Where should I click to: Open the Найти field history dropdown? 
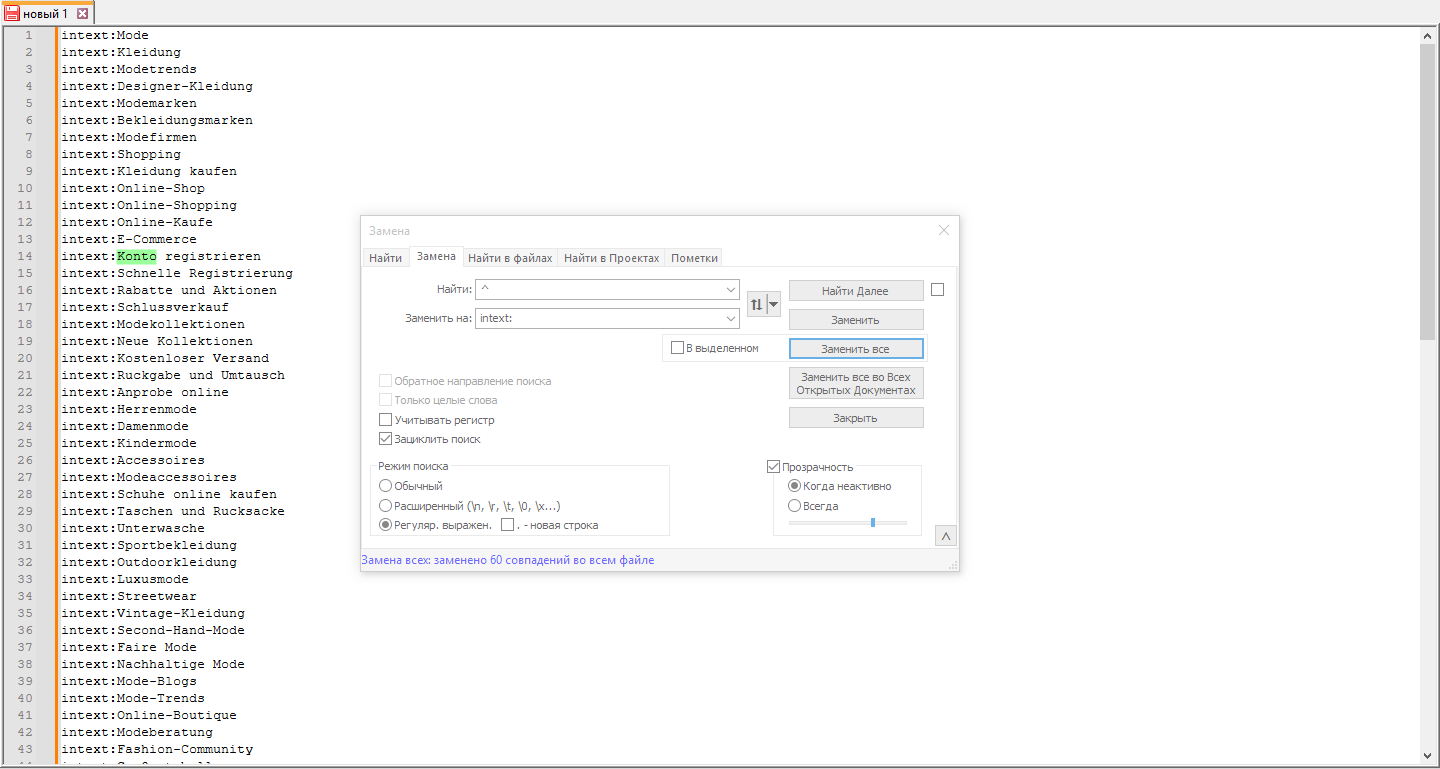click(730, 290)
